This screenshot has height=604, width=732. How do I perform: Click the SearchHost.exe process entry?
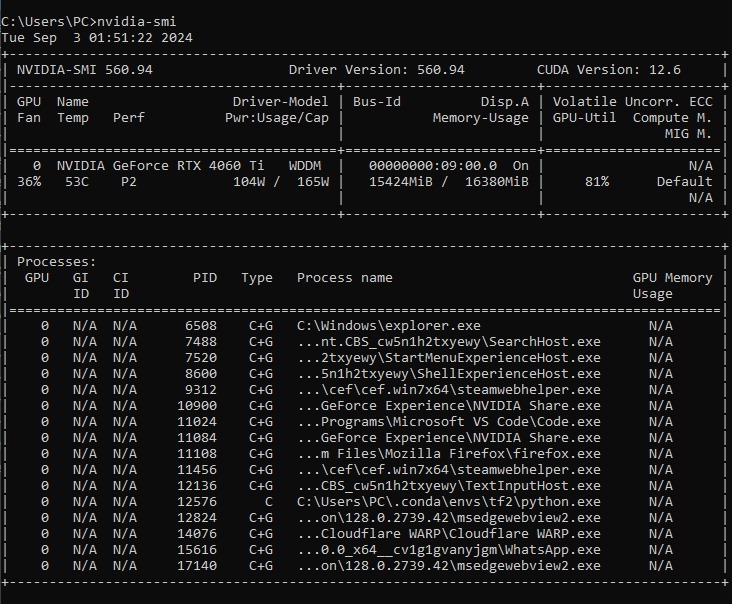click(x=448, y=342)
